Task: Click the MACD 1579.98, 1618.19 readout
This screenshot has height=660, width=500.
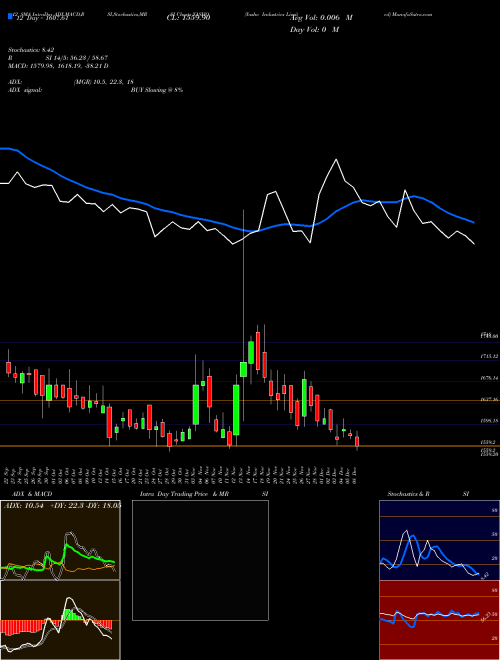Action: pos(58,66)
